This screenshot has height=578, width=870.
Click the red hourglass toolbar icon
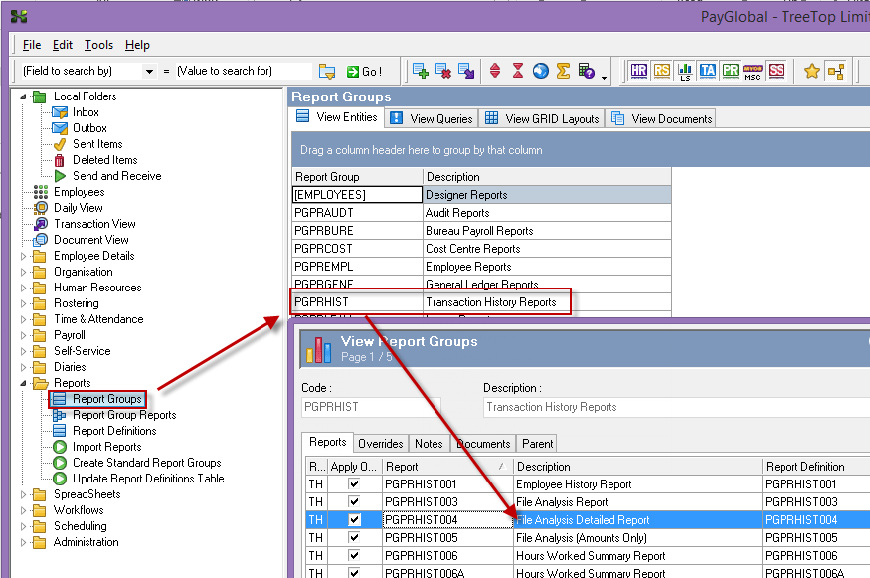tap(518, 71)
